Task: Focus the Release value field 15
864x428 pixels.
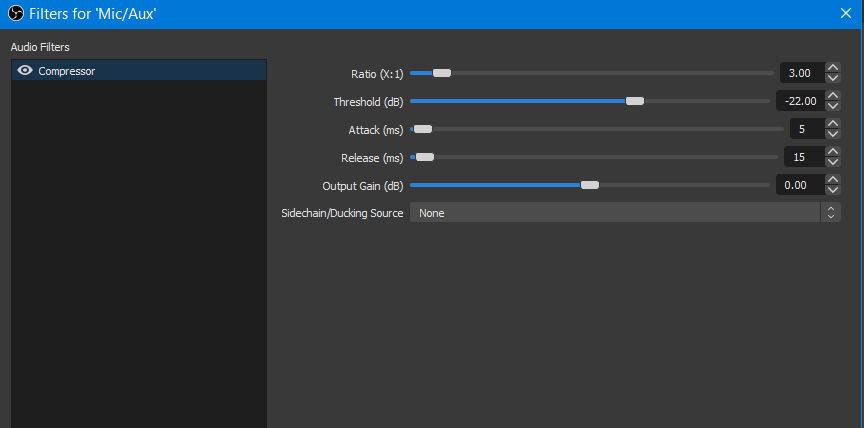Action: [804, 157]
